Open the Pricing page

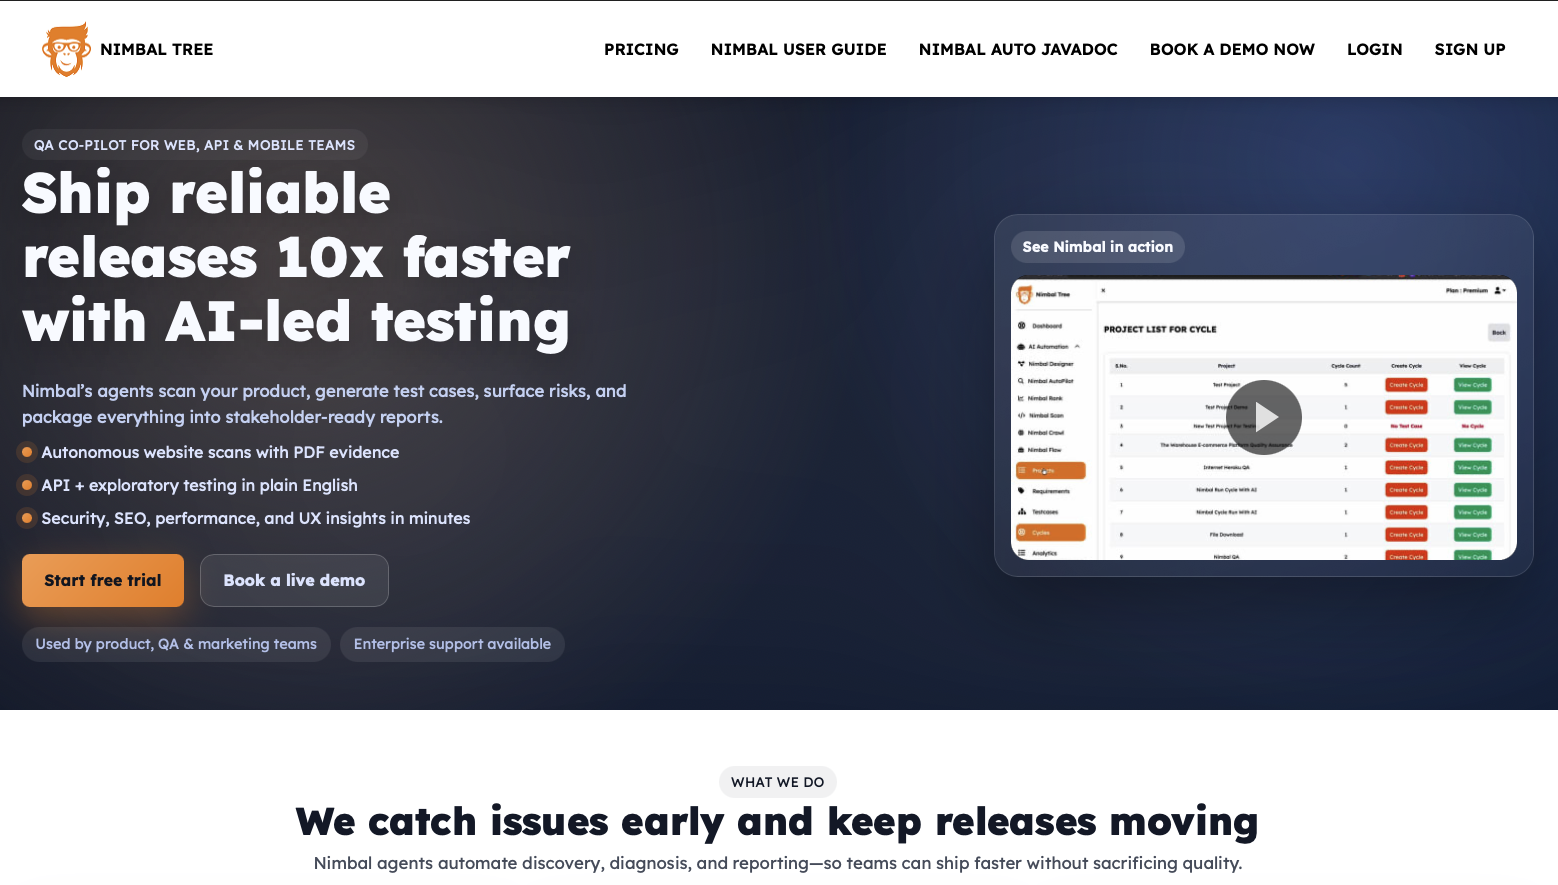(x=641, y=49)
